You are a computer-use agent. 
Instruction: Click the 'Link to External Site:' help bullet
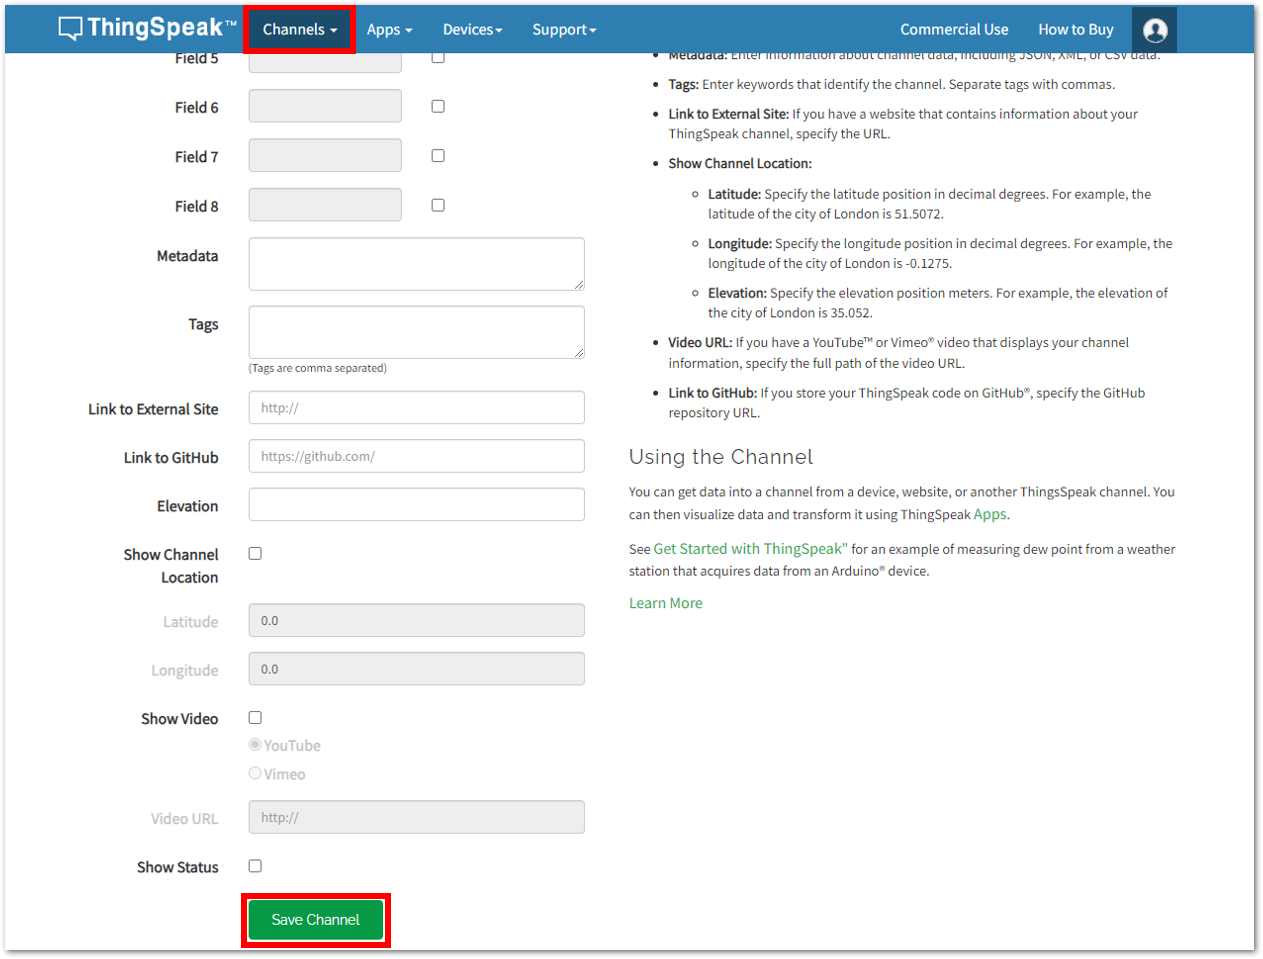[903, 124]
